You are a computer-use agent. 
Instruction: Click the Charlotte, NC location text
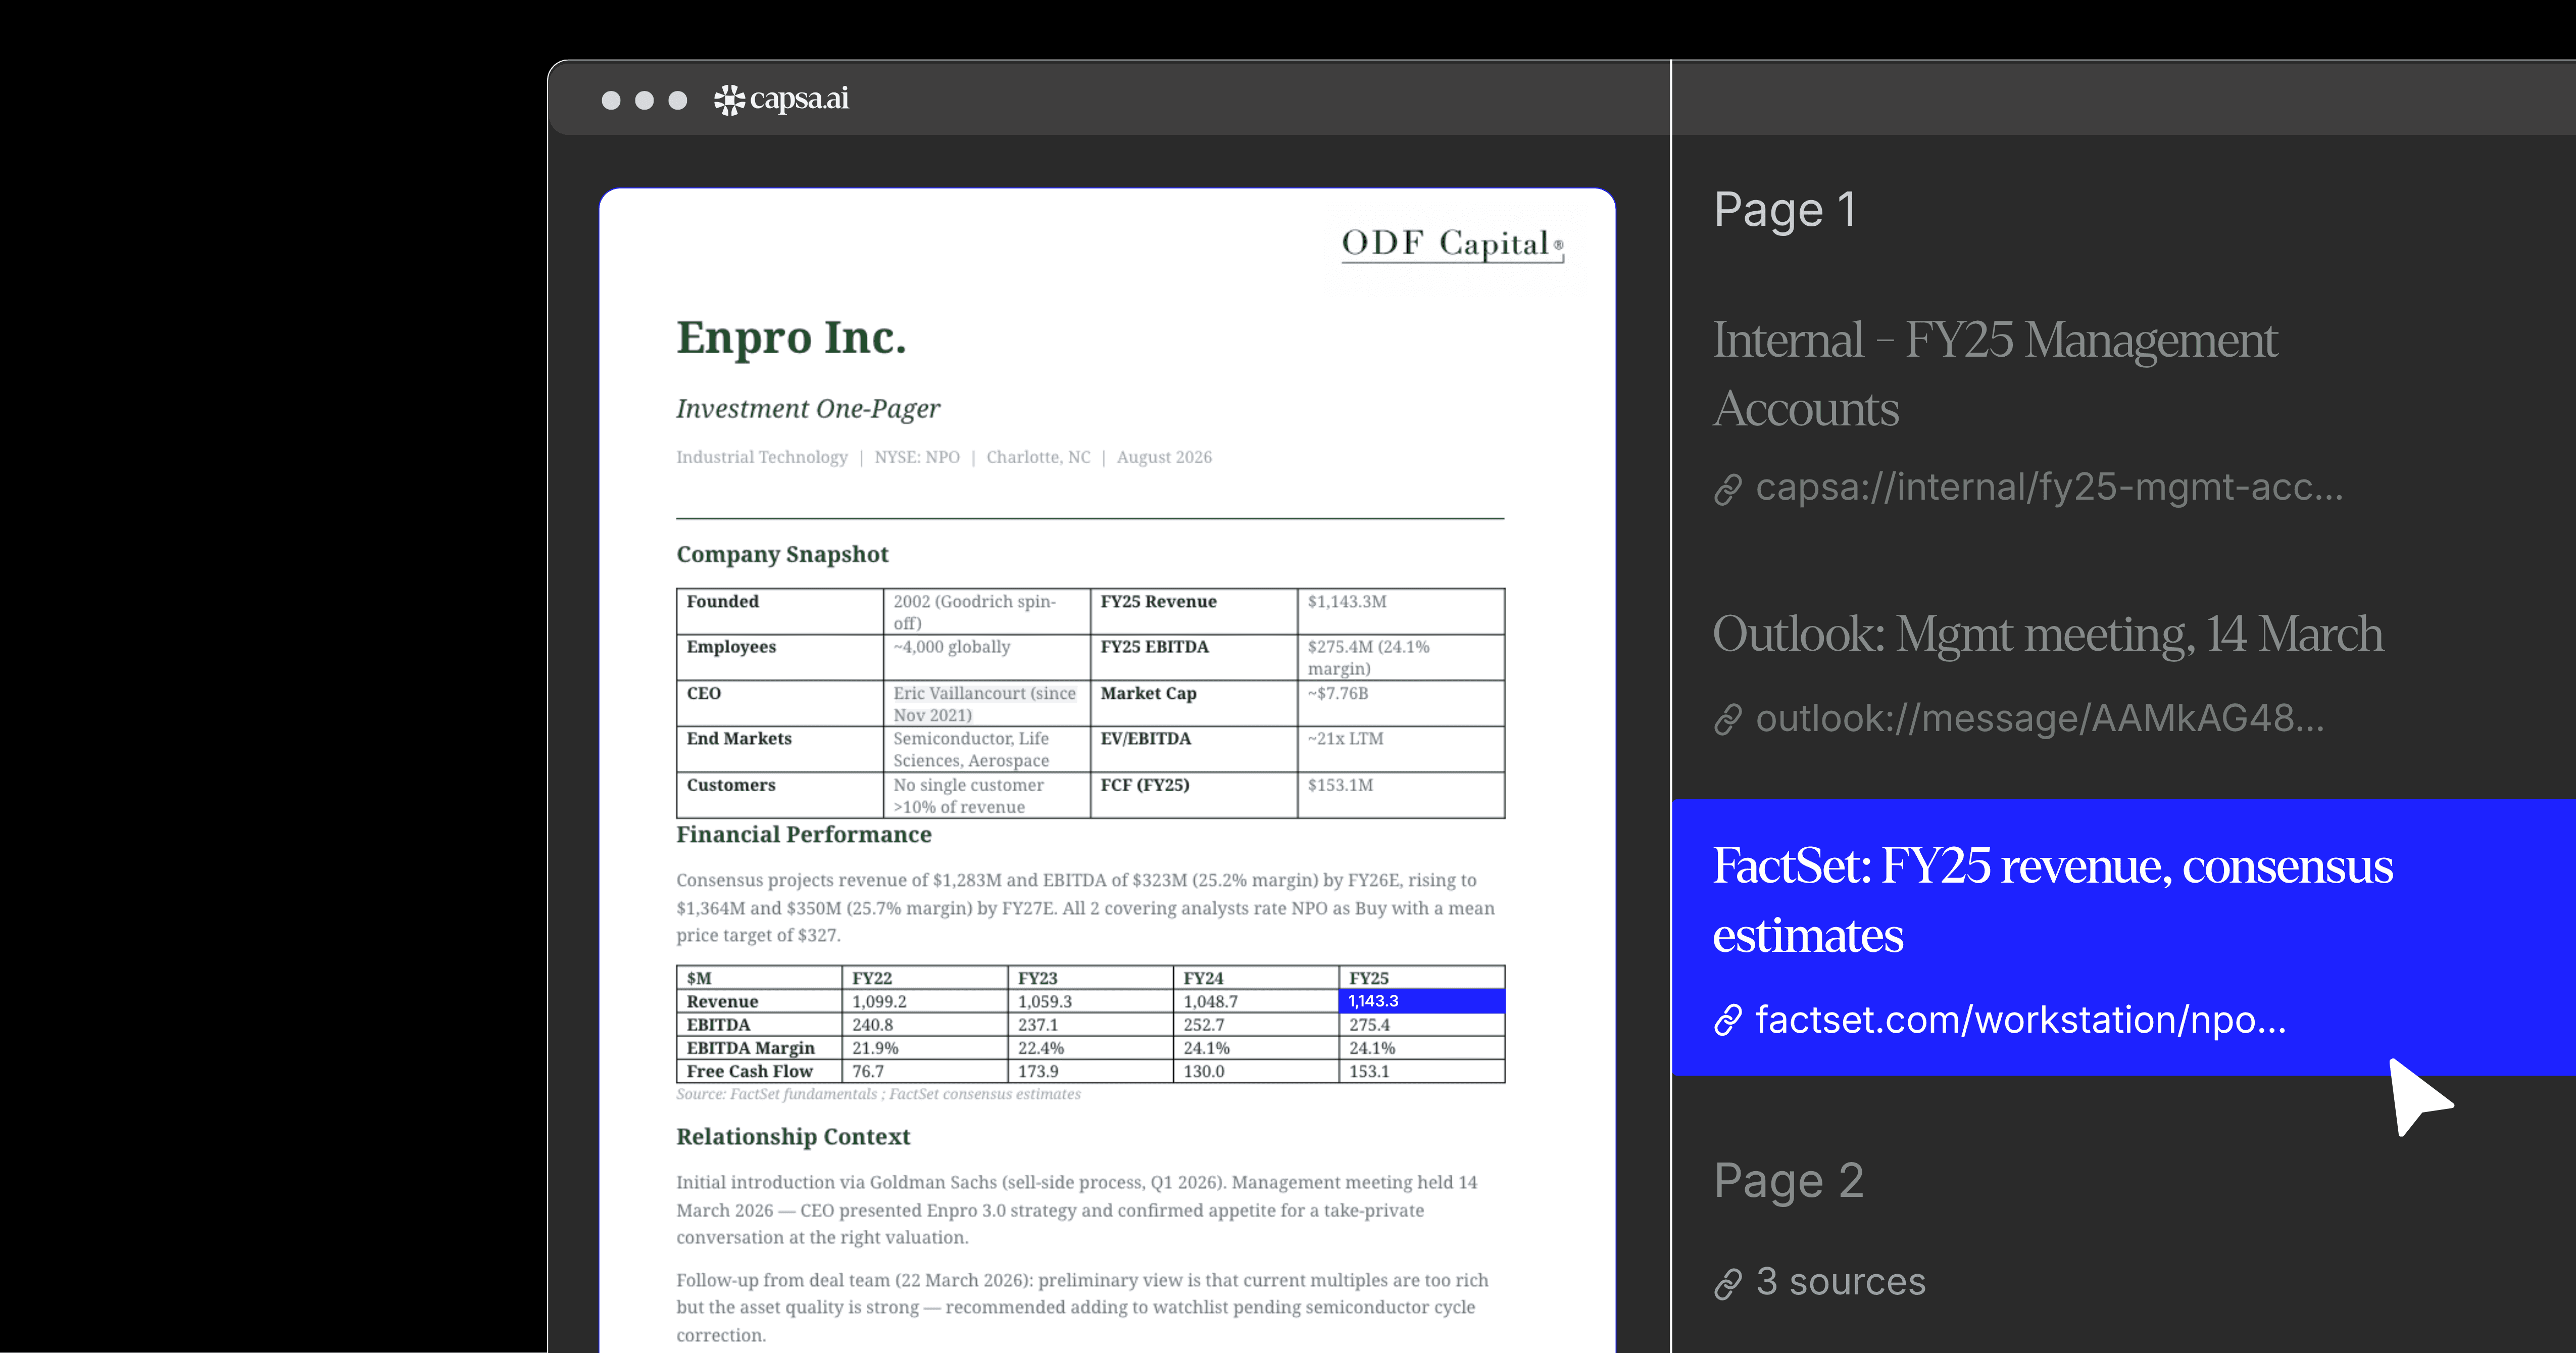click(x=1038, y=457)
